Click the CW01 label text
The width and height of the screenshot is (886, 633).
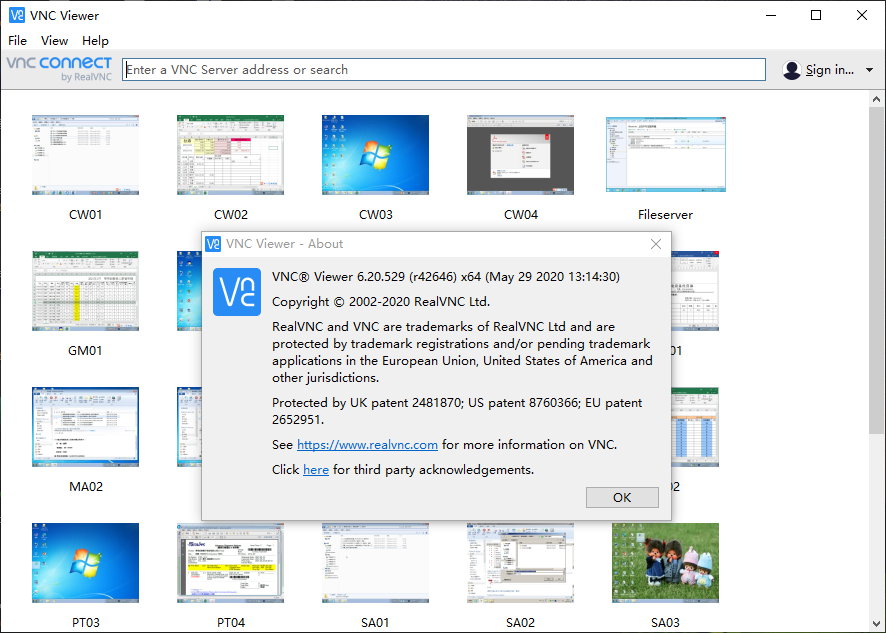pyautogui.click(x=85, y=215)
